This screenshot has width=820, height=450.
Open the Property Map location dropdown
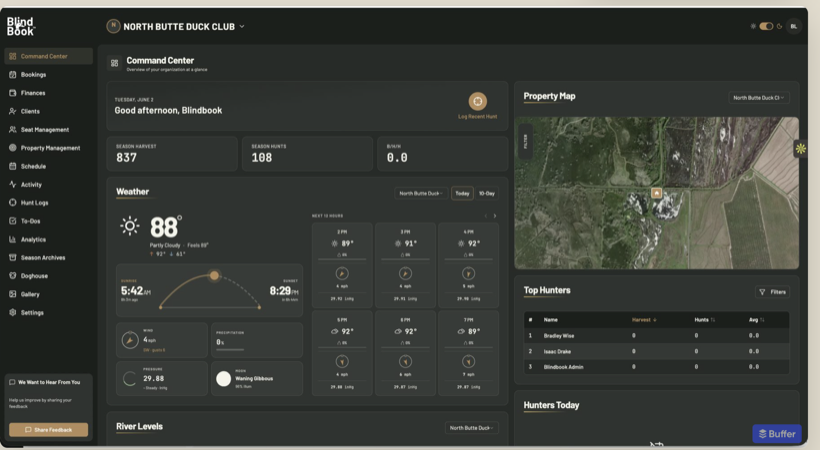pos(759,97)
